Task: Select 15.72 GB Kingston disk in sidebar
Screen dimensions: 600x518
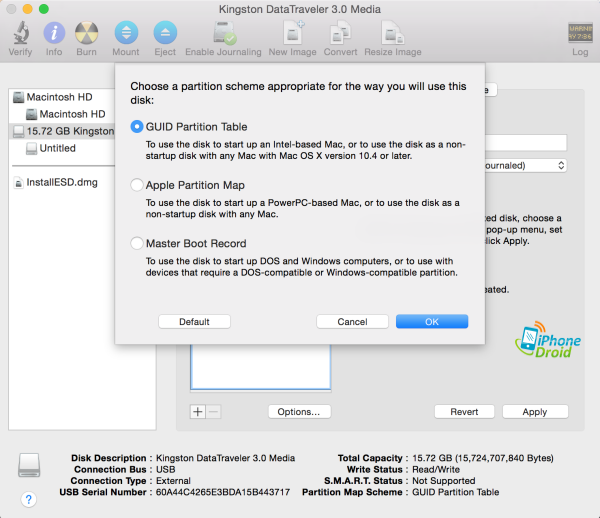Action: [x=62, y=131]
